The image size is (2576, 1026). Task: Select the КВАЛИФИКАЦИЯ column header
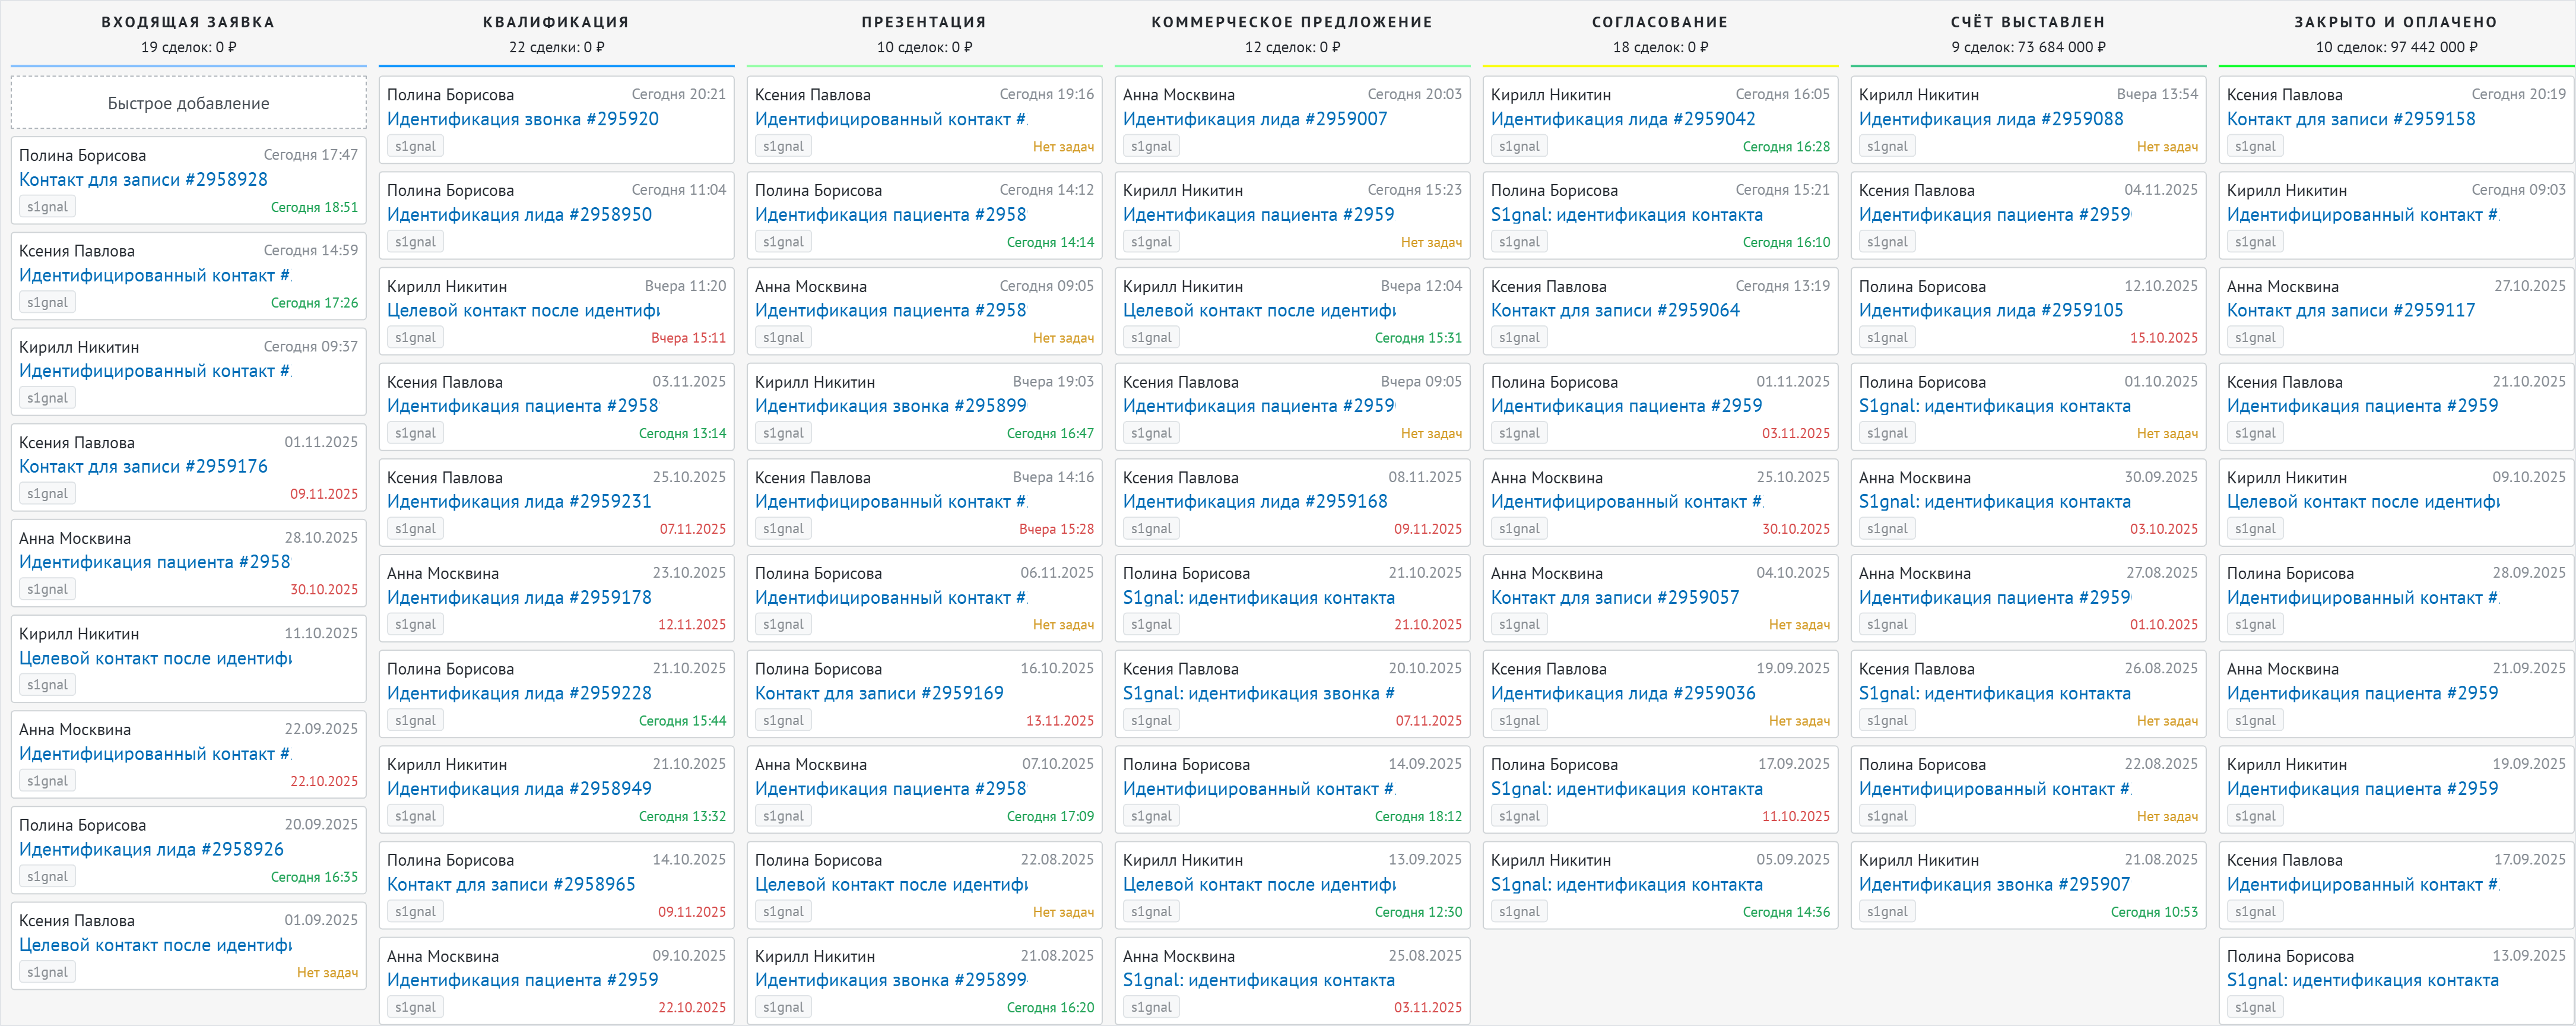click(556, 22)
